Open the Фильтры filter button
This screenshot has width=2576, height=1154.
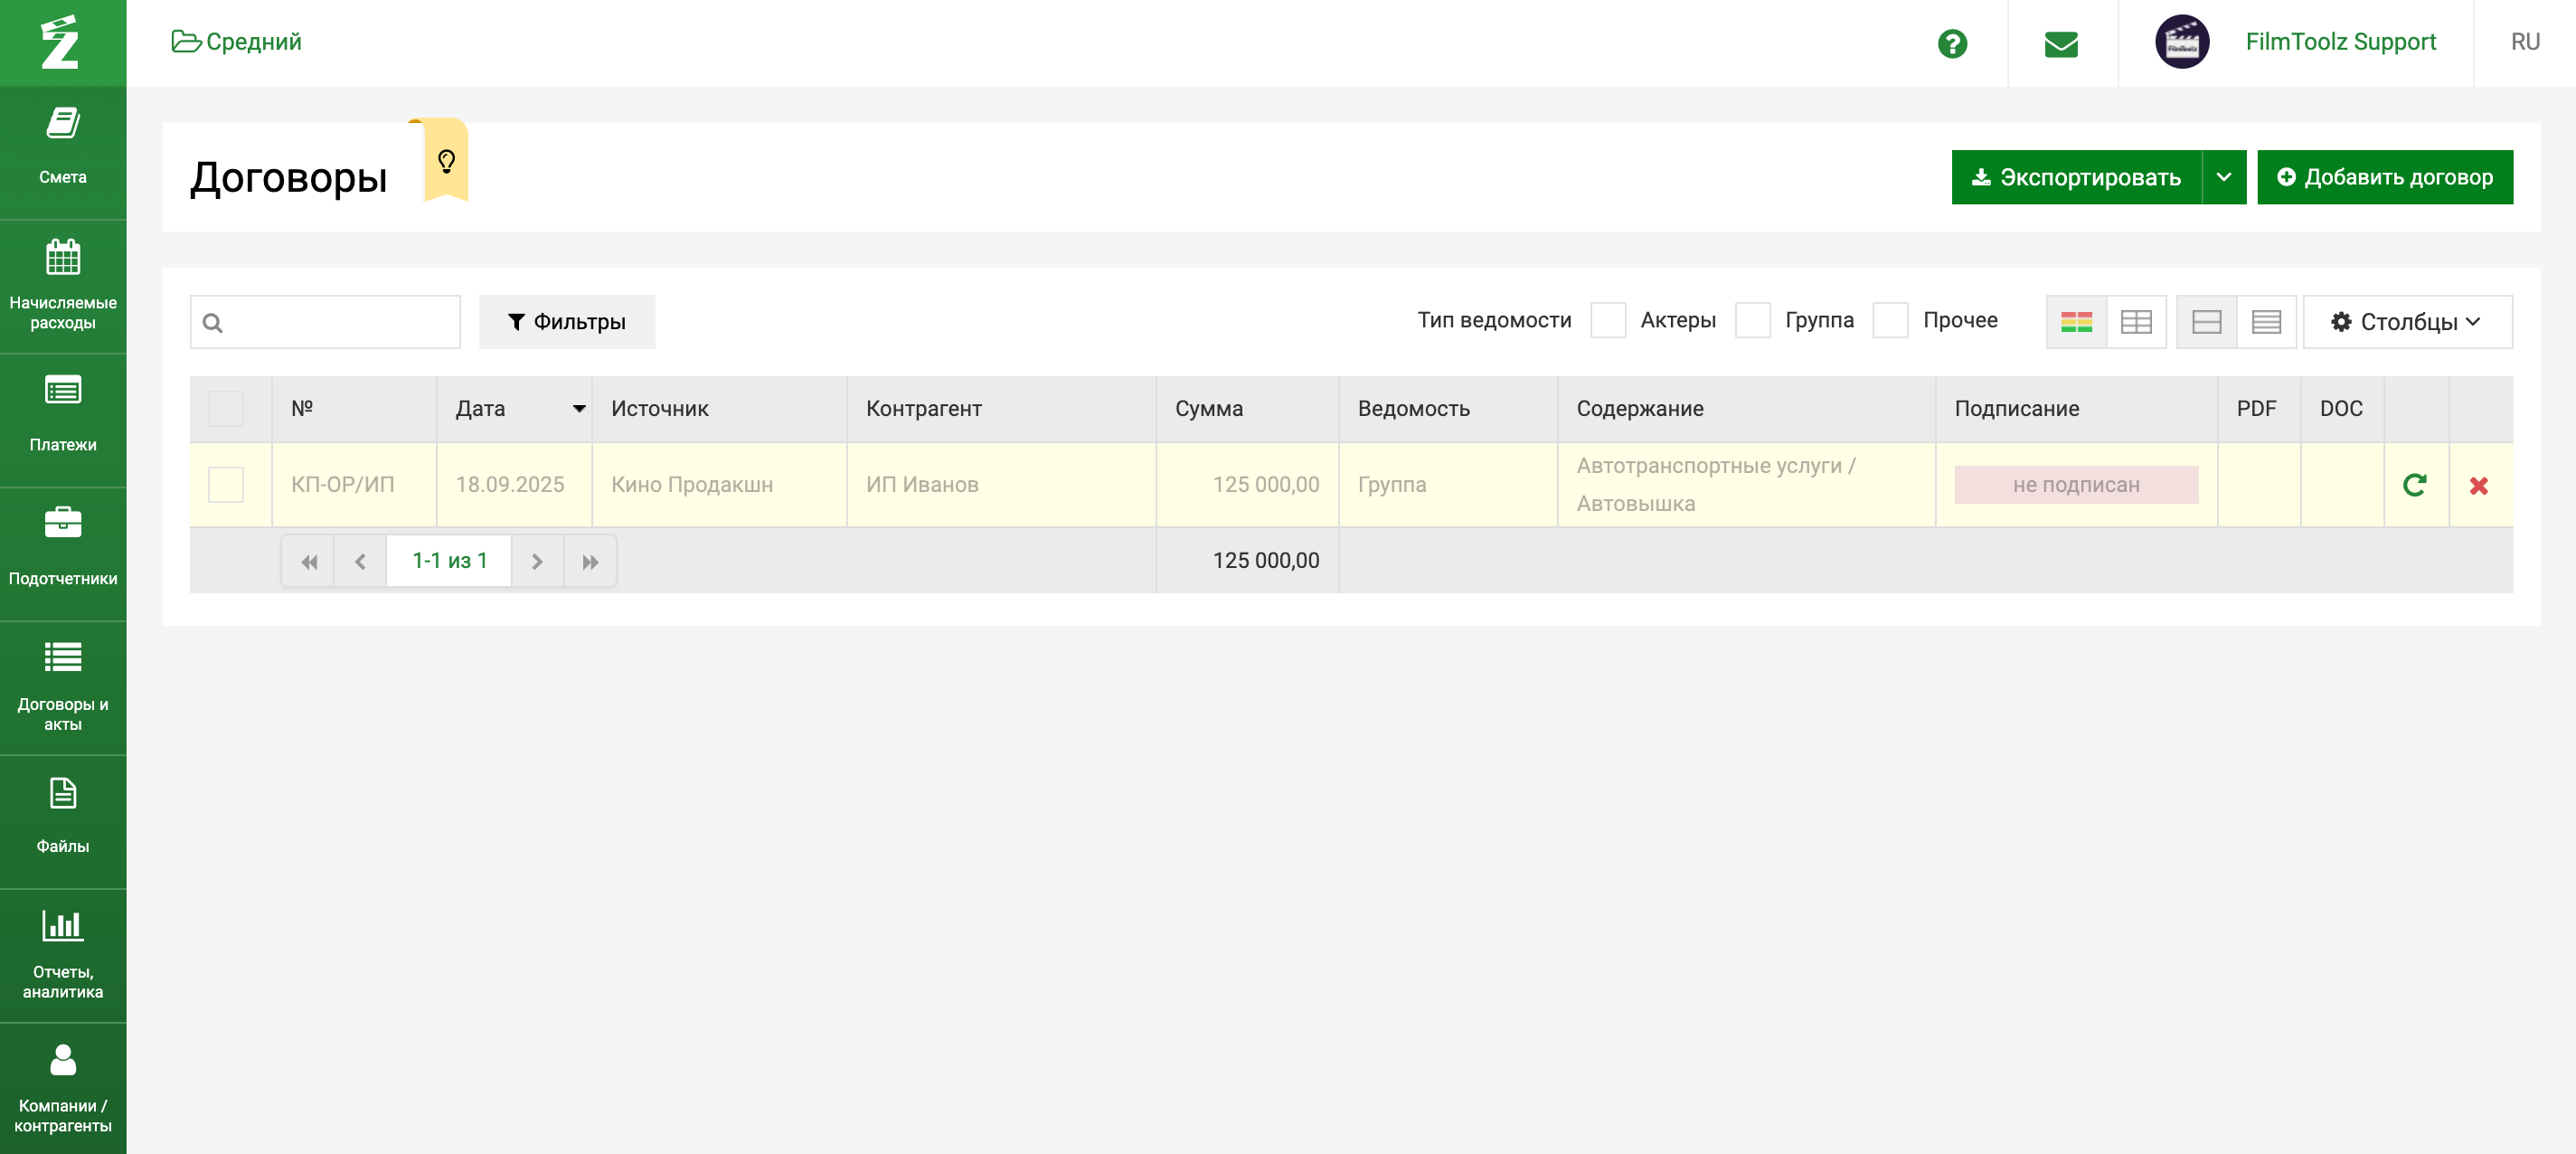567,322
